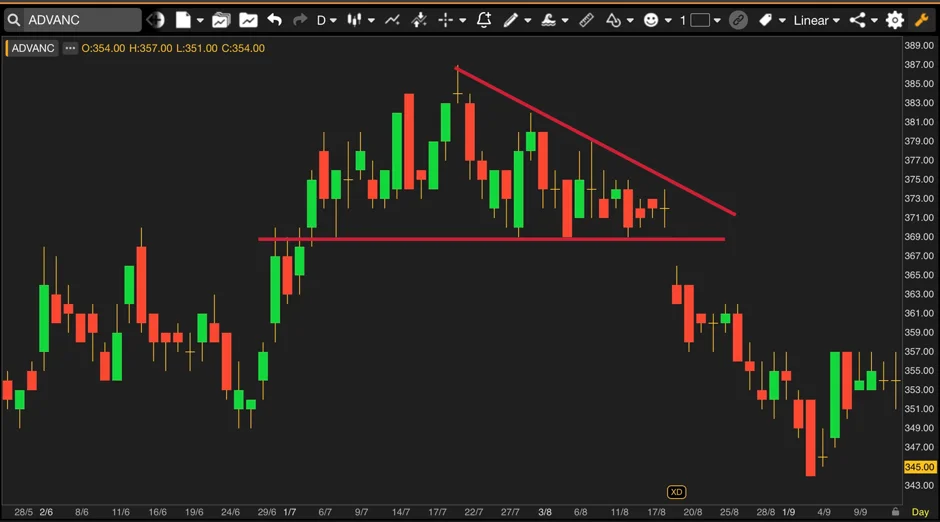This screenshot has width=940, height=522.
Task: Click the orange wrench tools icon
Action: 922,20
